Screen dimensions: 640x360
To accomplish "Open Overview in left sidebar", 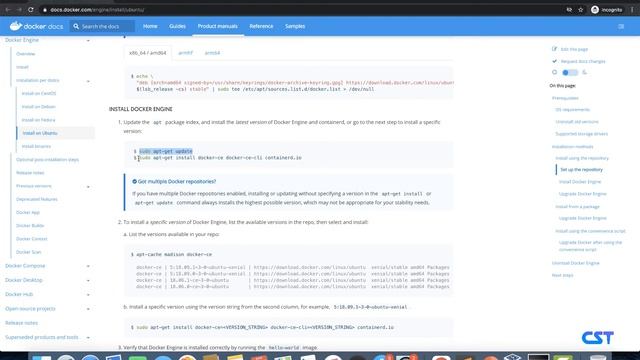I will tap(25, 54).
